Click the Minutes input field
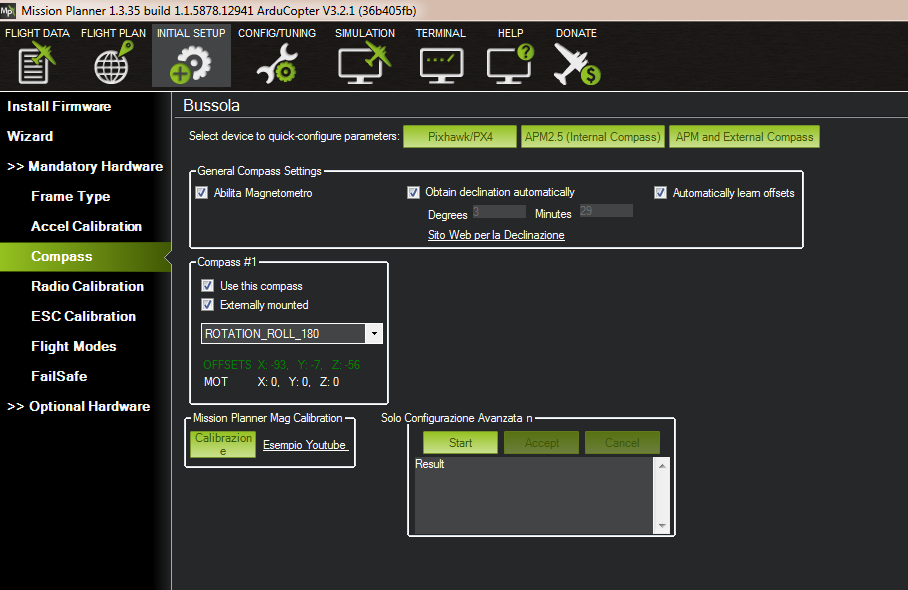Image resolution: width=908 pixels, height=590 pixels. pyautogui.click(x=606, y=211)
